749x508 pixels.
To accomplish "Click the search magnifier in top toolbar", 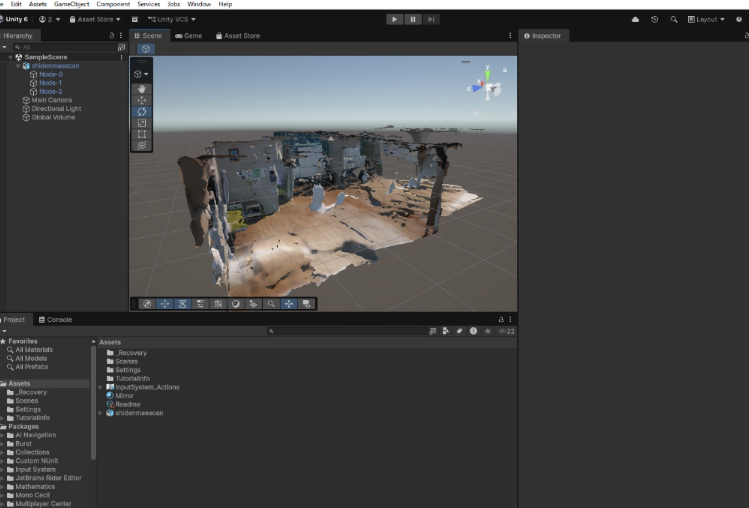I will (674, 19).
